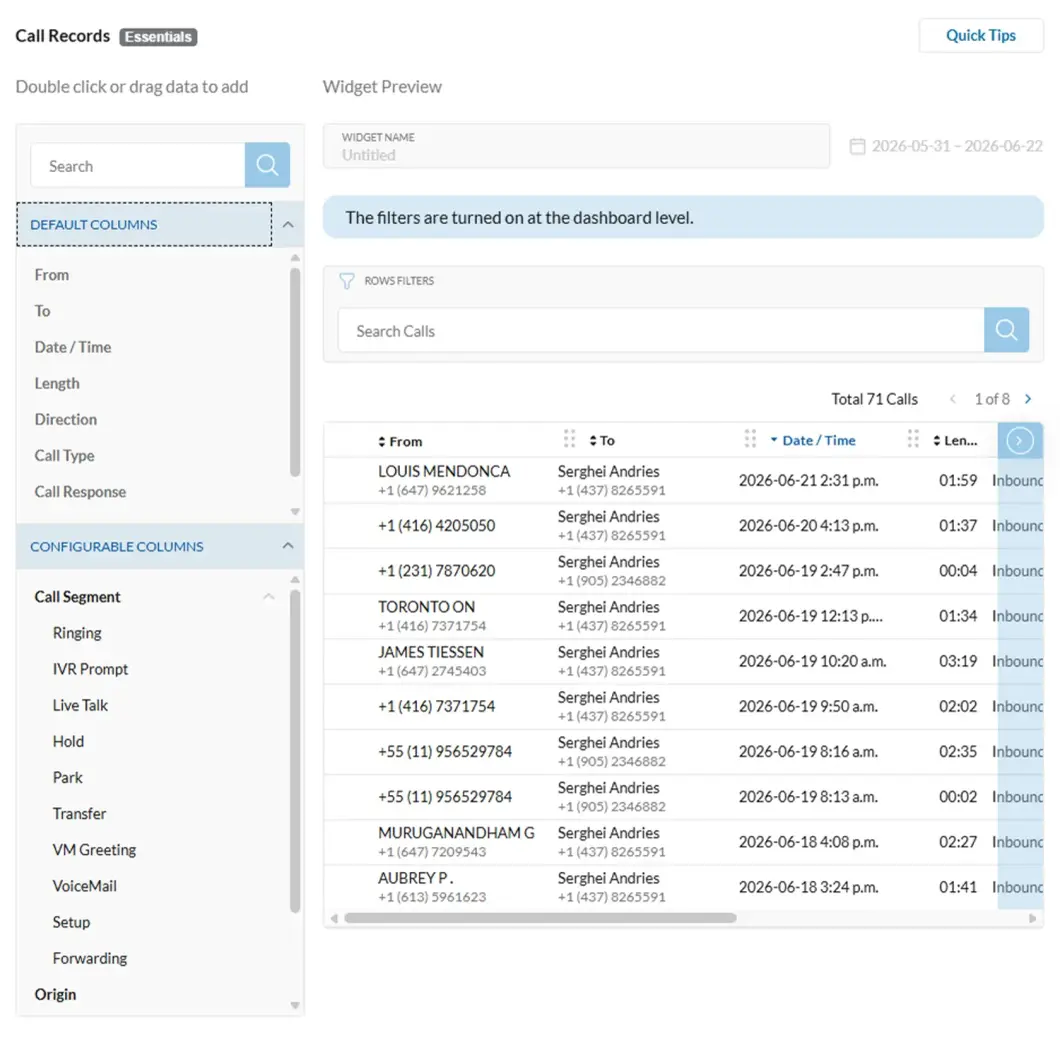This screenshot has height=1062, width=1060.
Task: Click +1 (231) 7870620 from number
Action: 436,571
